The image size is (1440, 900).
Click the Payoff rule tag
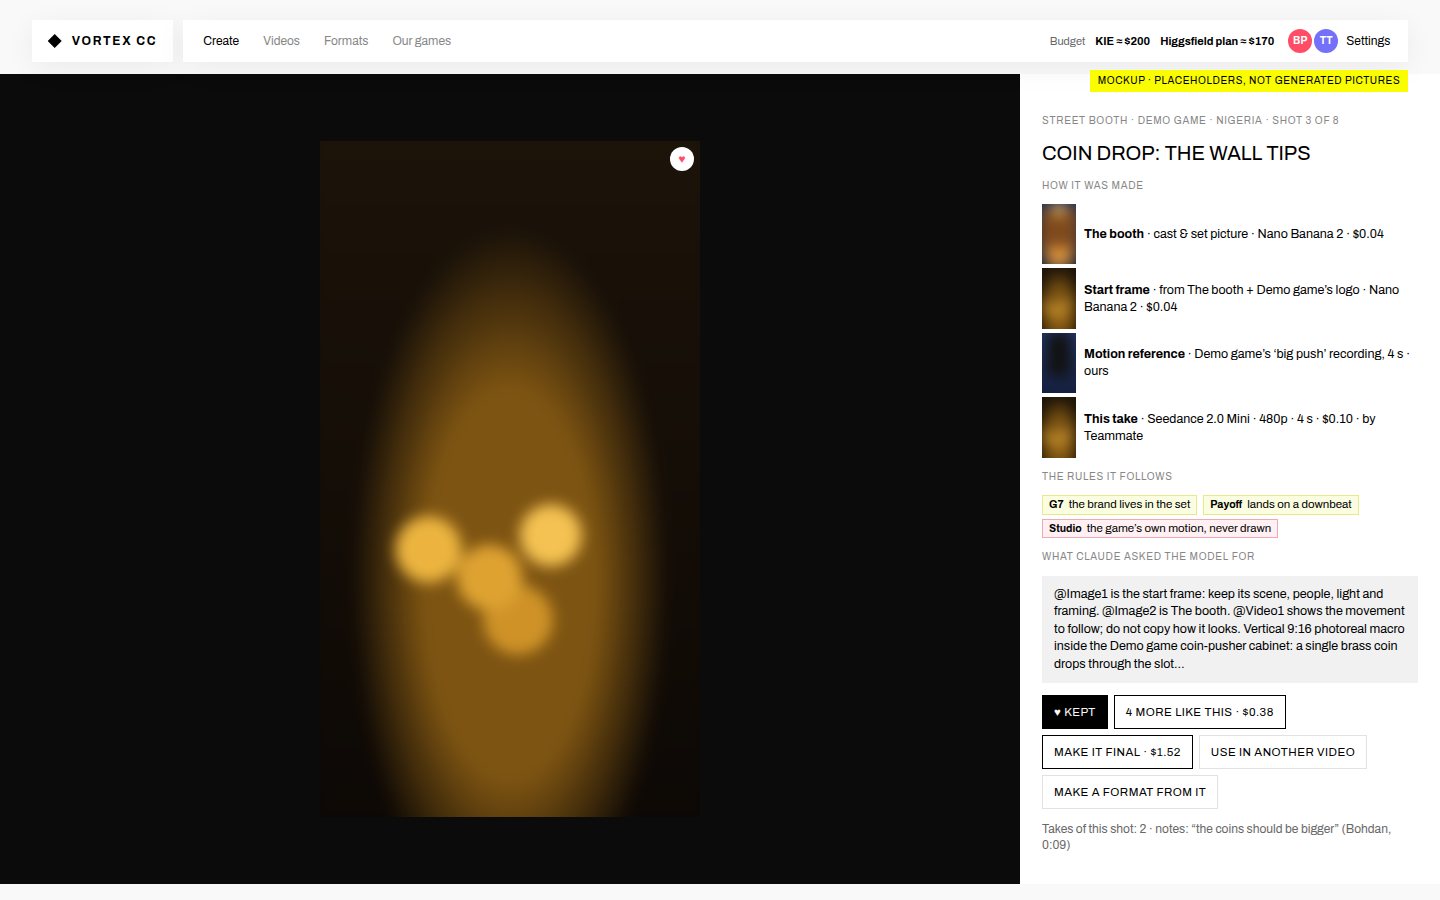click(1281, 505)
